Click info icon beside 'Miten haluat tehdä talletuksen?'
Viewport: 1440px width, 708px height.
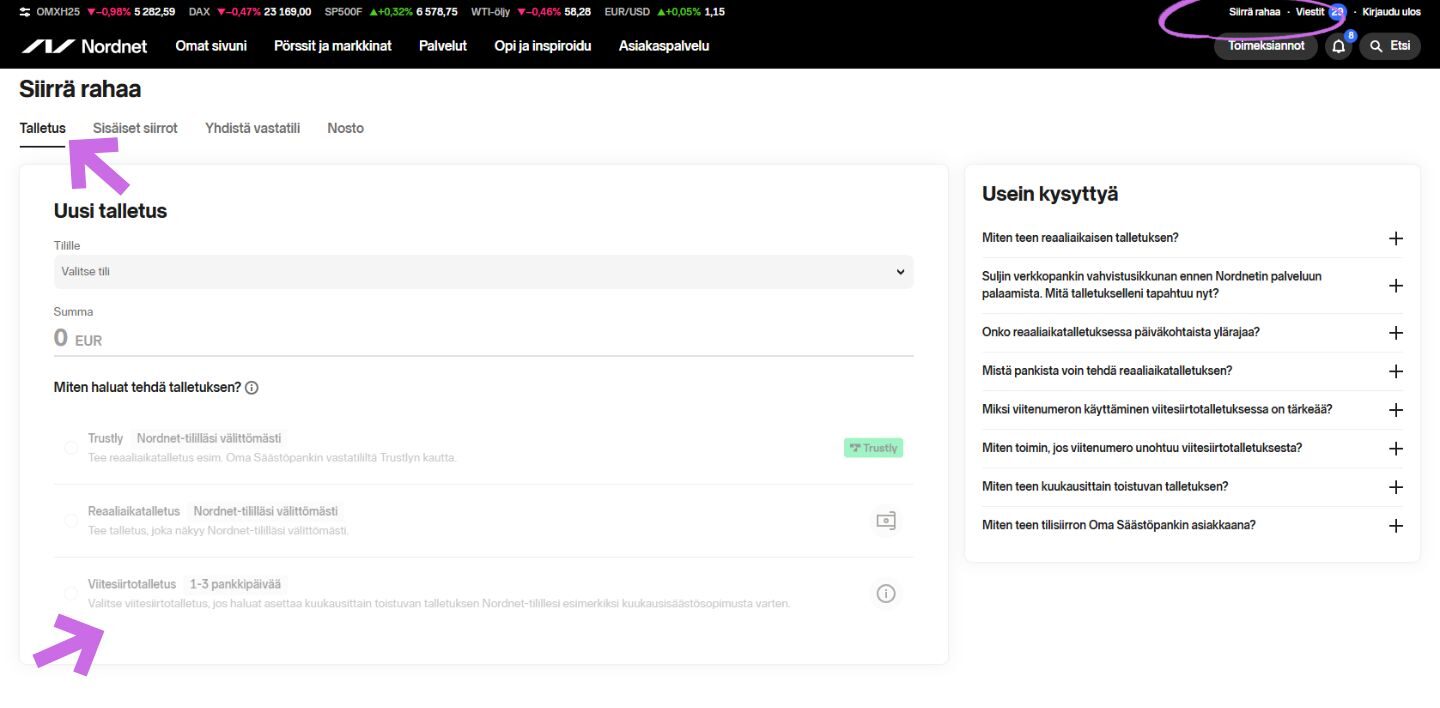point(252,388)
